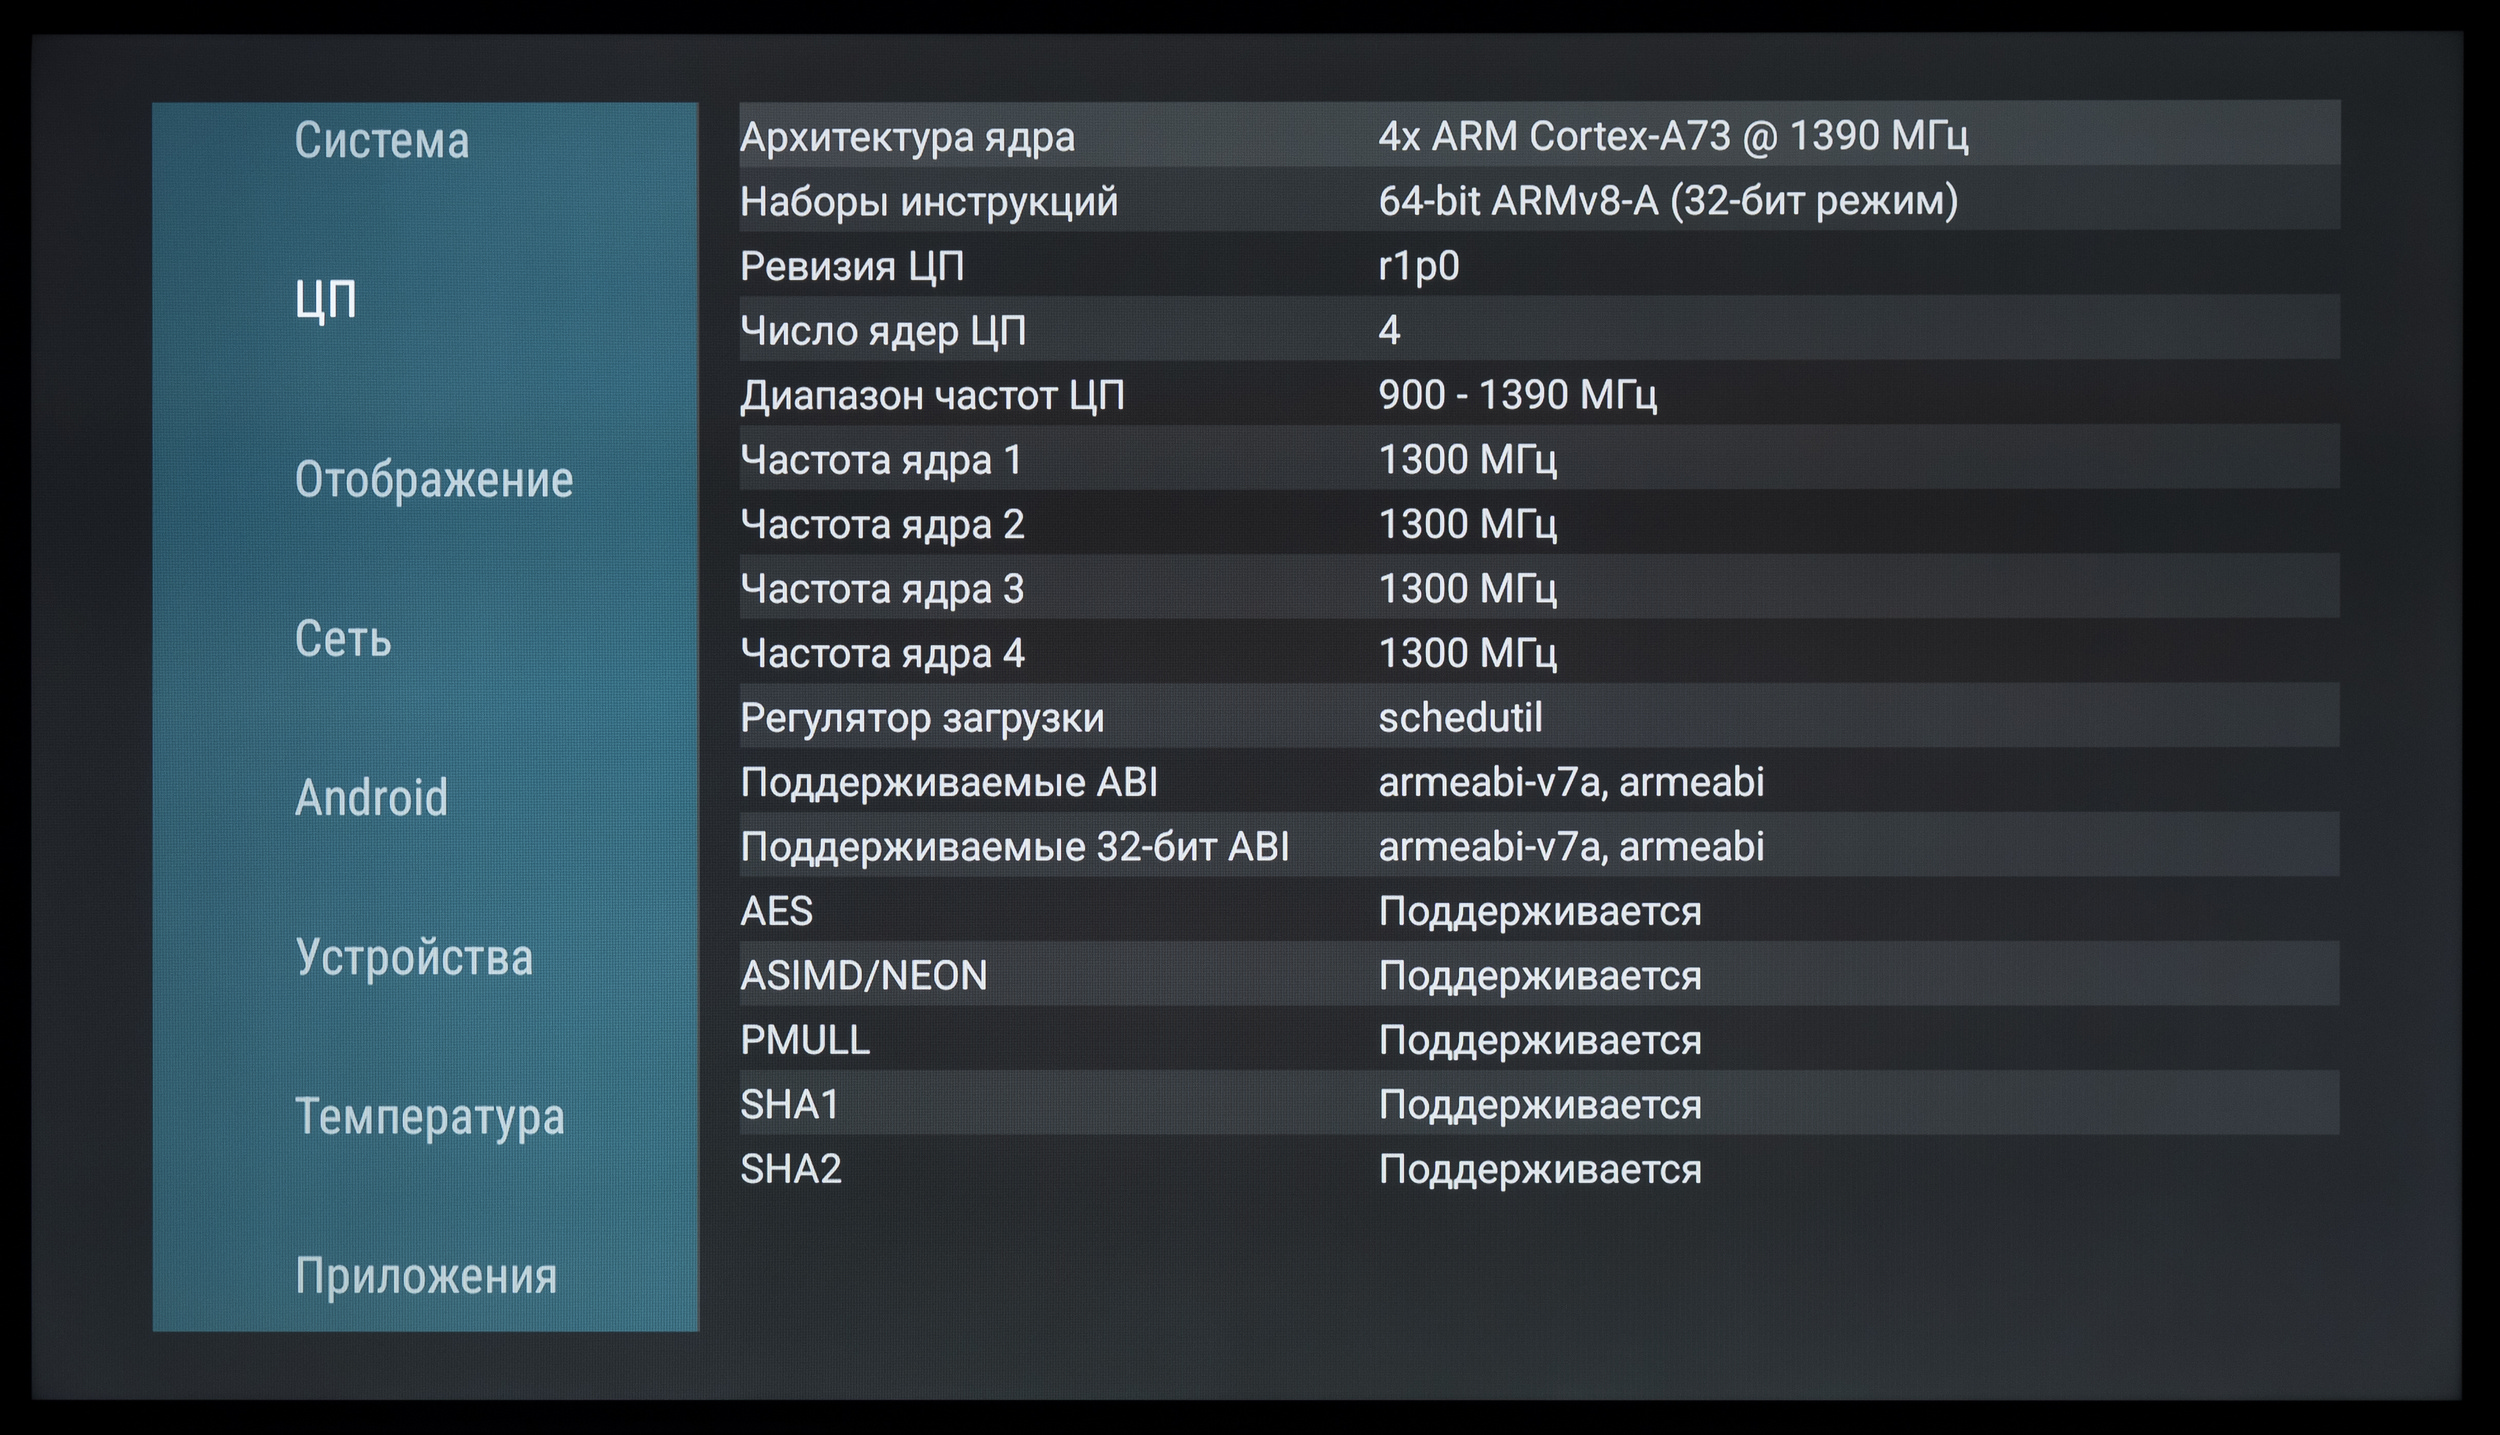Select the Архитектура ядра row
The width and height of the screenshot is (2500, 1435).
[x=1538, y=136]
